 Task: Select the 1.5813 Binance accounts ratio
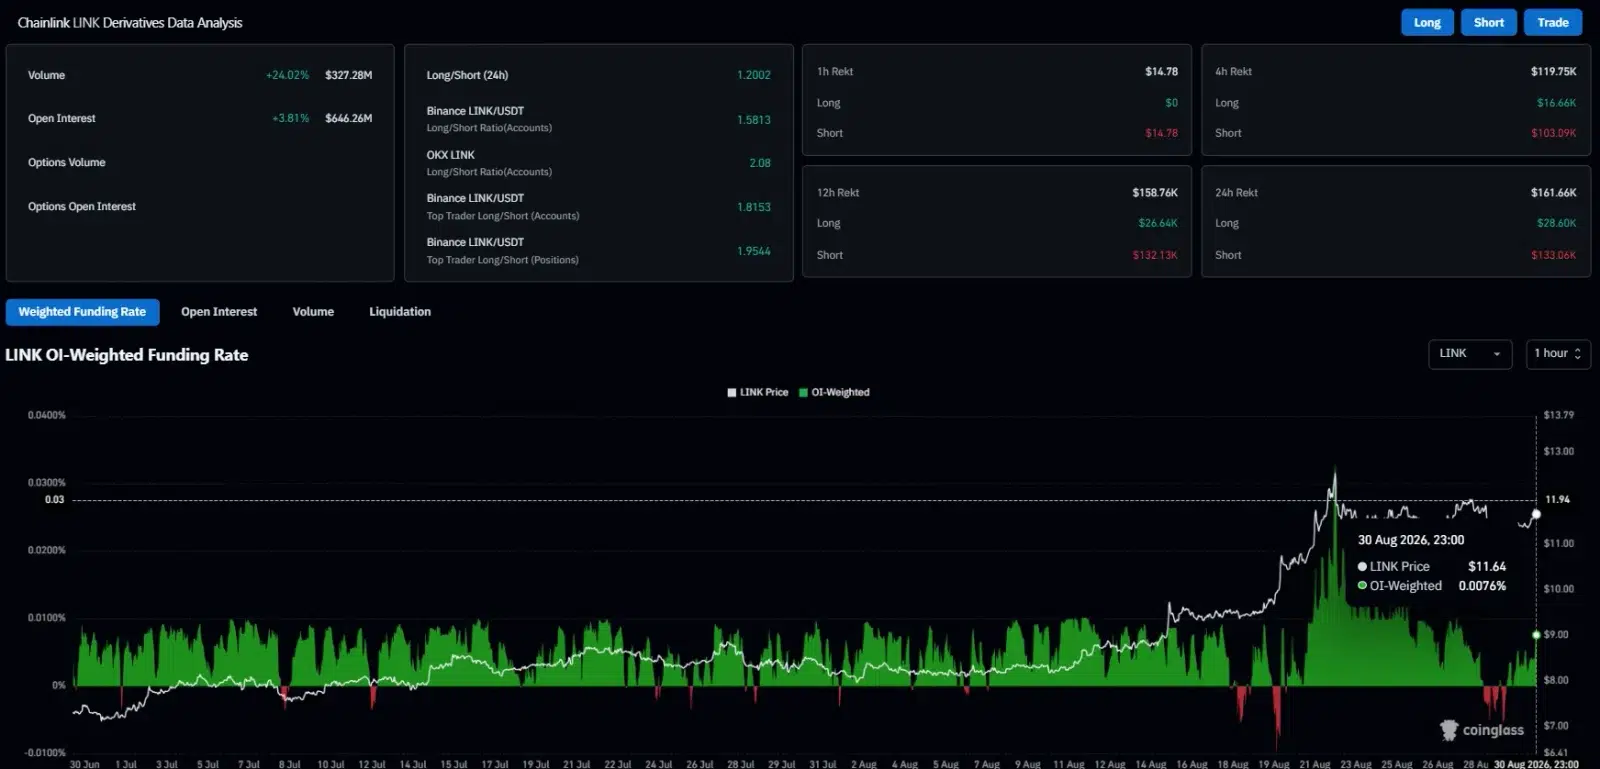click(754, 120)
